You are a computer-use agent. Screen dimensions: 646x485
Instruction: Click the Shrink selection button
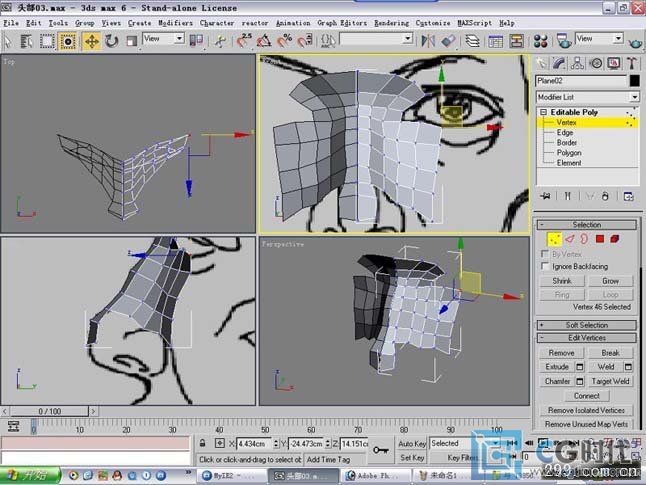click(562, 281)
